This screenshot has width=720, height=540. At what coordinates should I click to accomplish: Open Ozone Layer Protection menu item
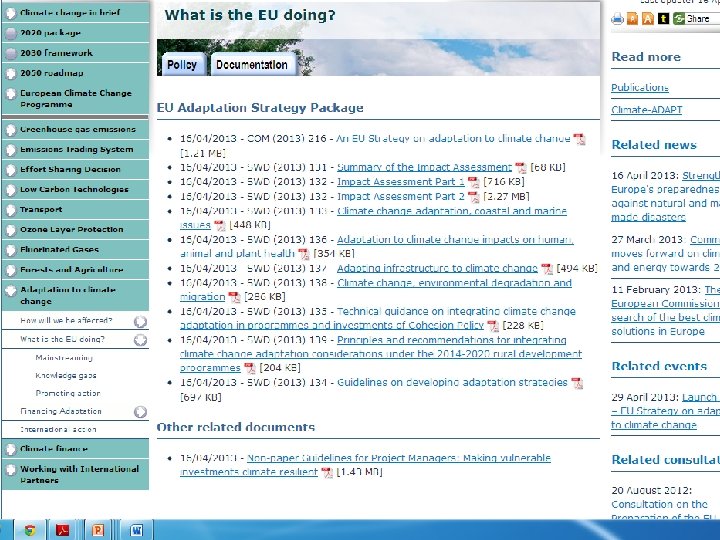[x=75, y=229]
